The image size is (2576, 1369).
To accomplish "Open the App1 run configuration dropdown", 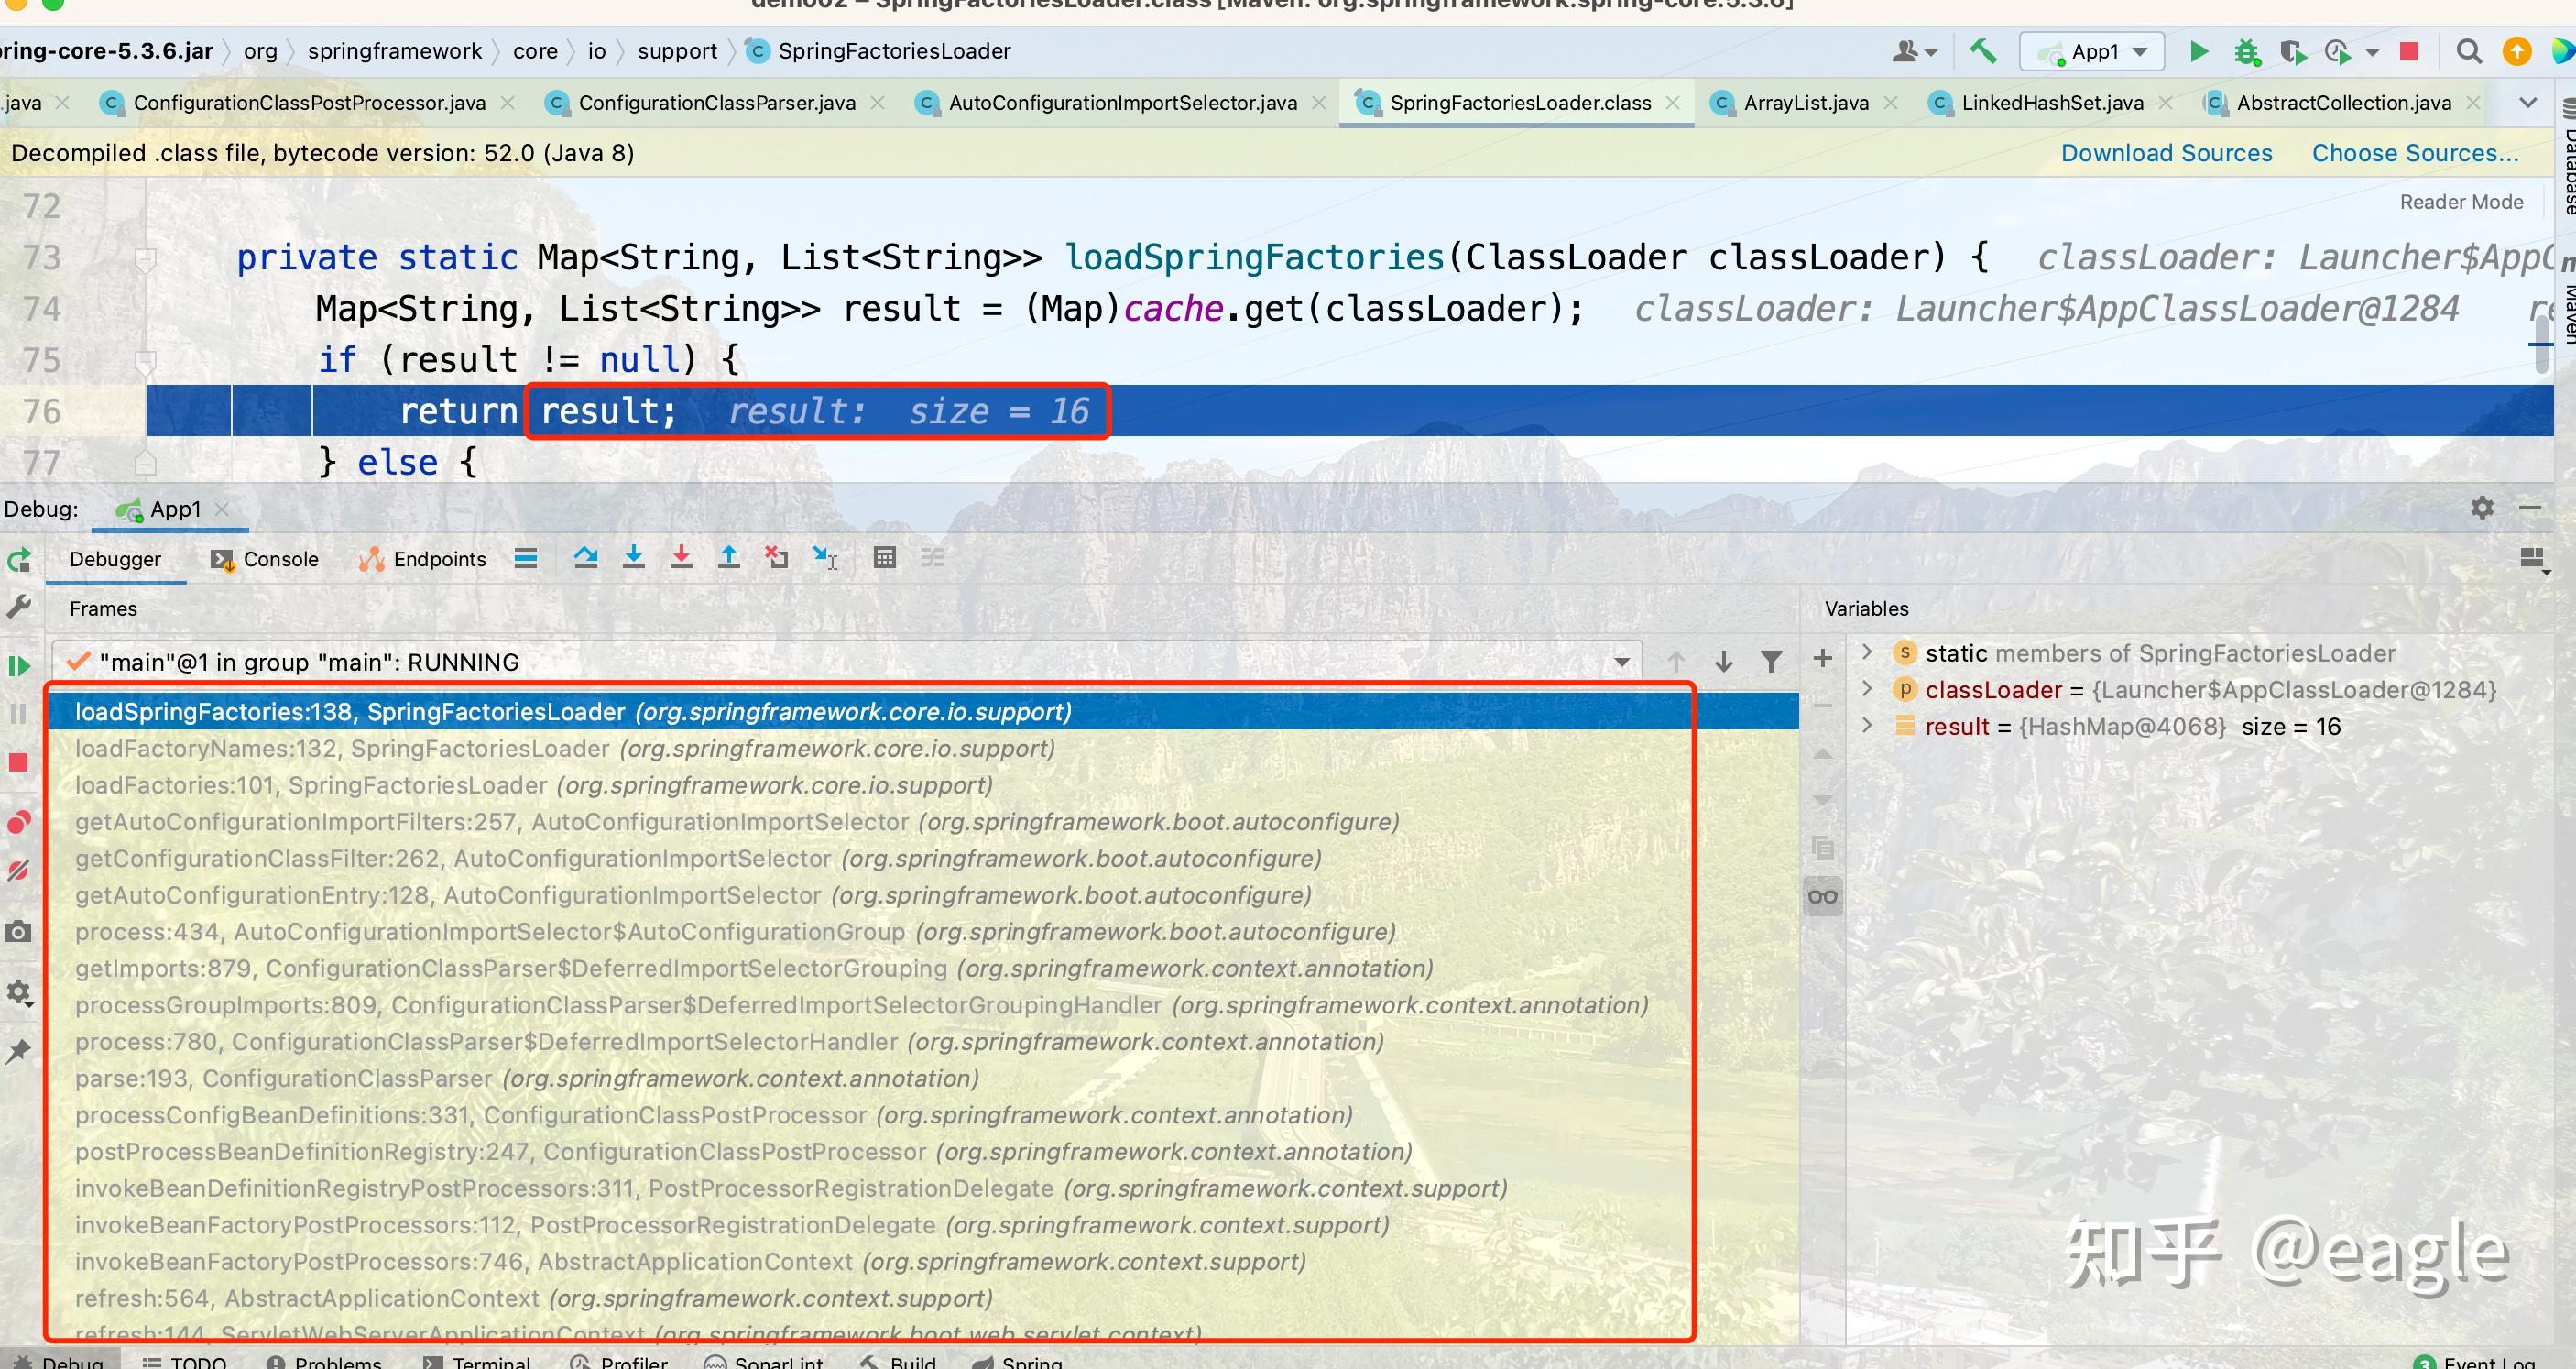I will point(2094,52).
